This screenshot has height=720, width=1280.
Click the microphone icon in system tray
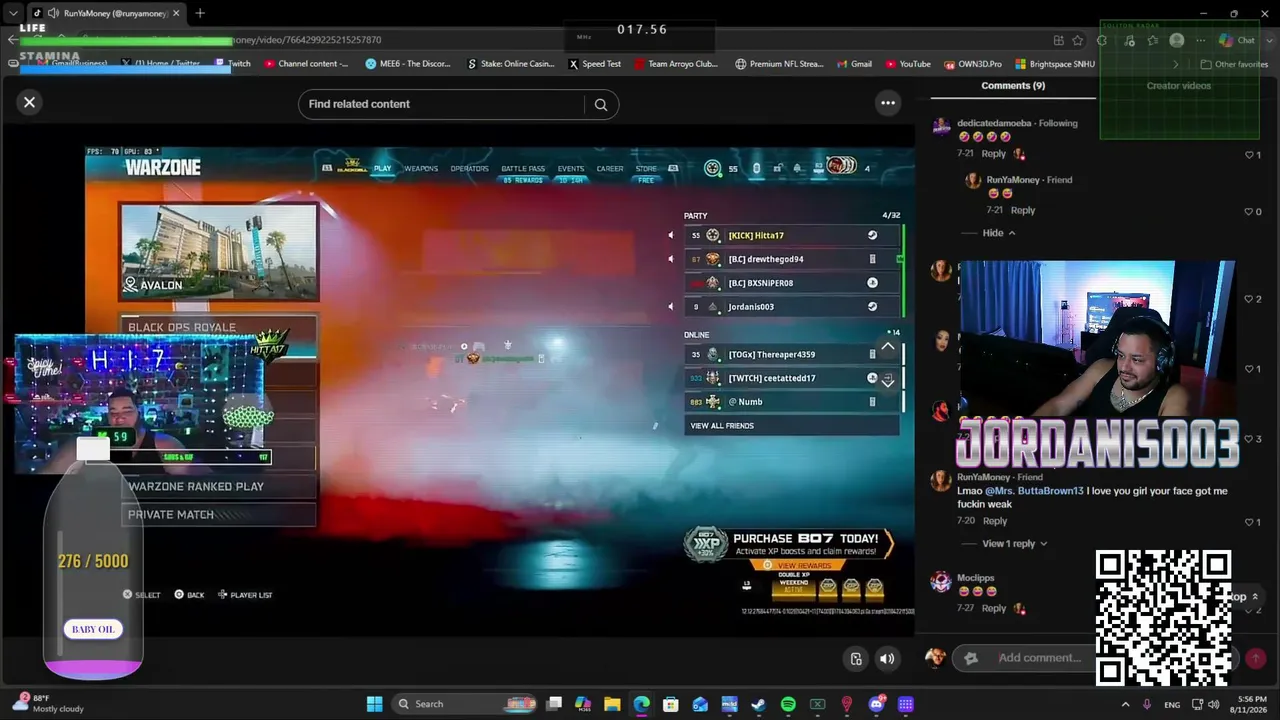point(1147,704)
